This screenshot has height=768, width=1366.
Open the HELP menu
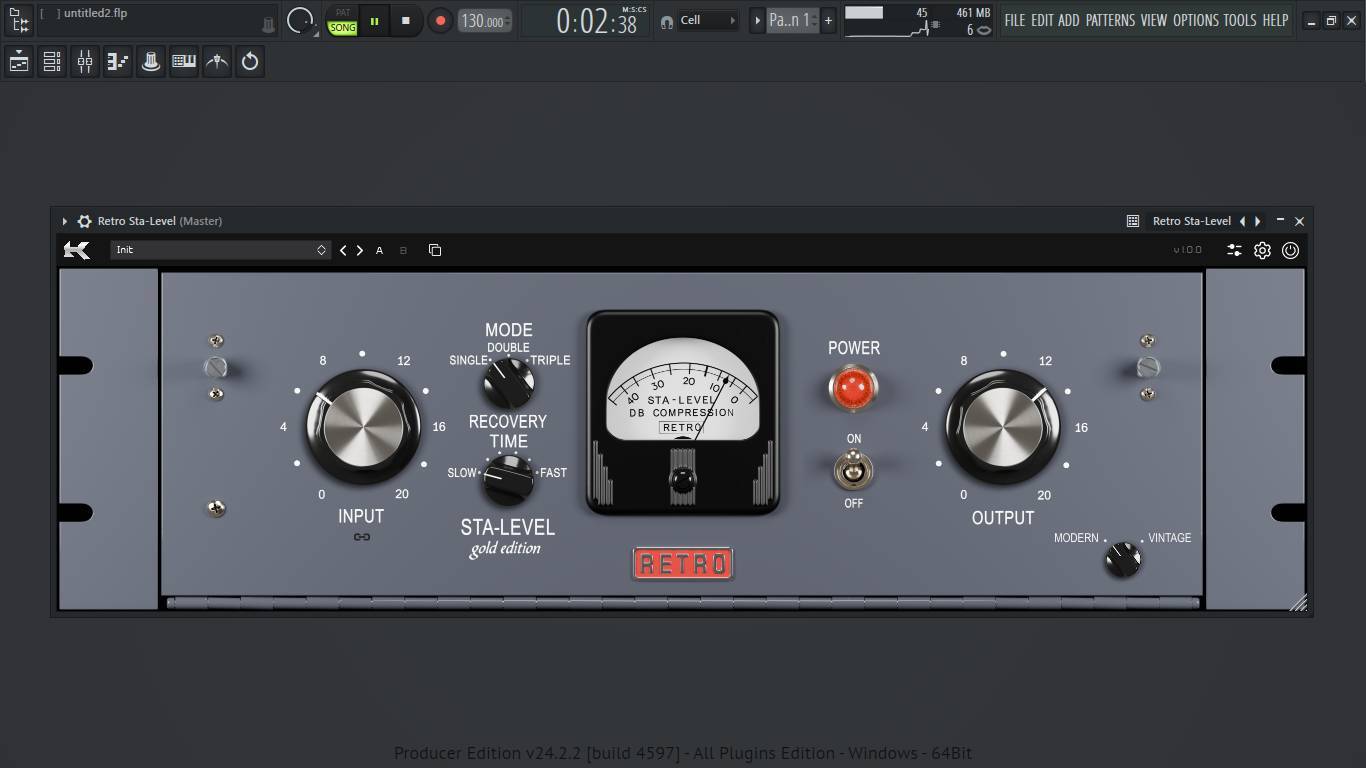click(1275, 20)
